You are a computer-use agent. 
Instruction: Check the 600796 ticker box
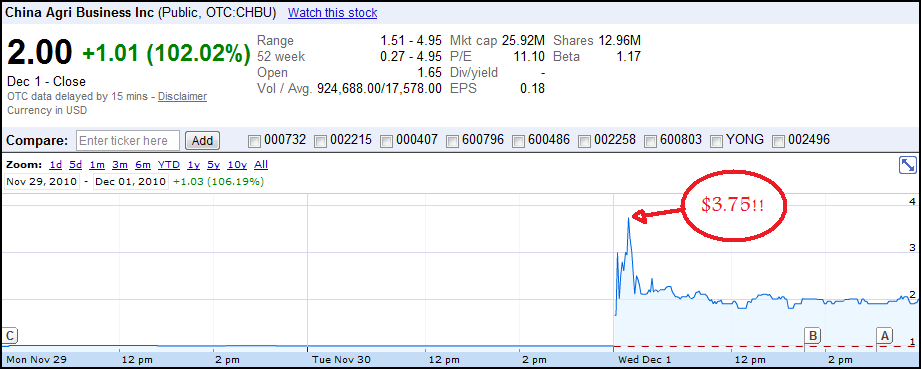(452, 141)
